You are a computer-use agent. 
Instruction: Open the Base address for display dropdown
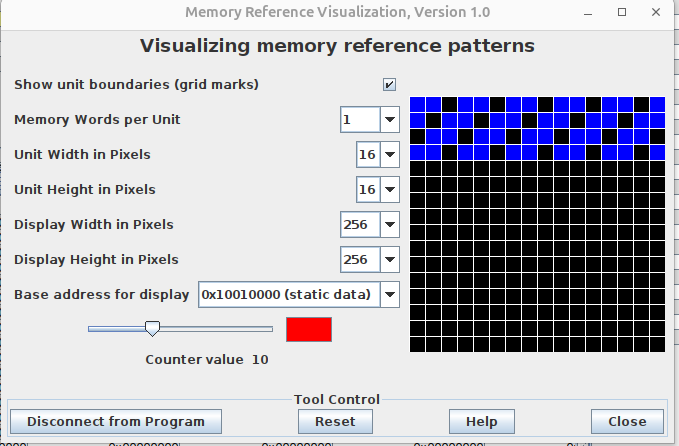click(389, 294)
